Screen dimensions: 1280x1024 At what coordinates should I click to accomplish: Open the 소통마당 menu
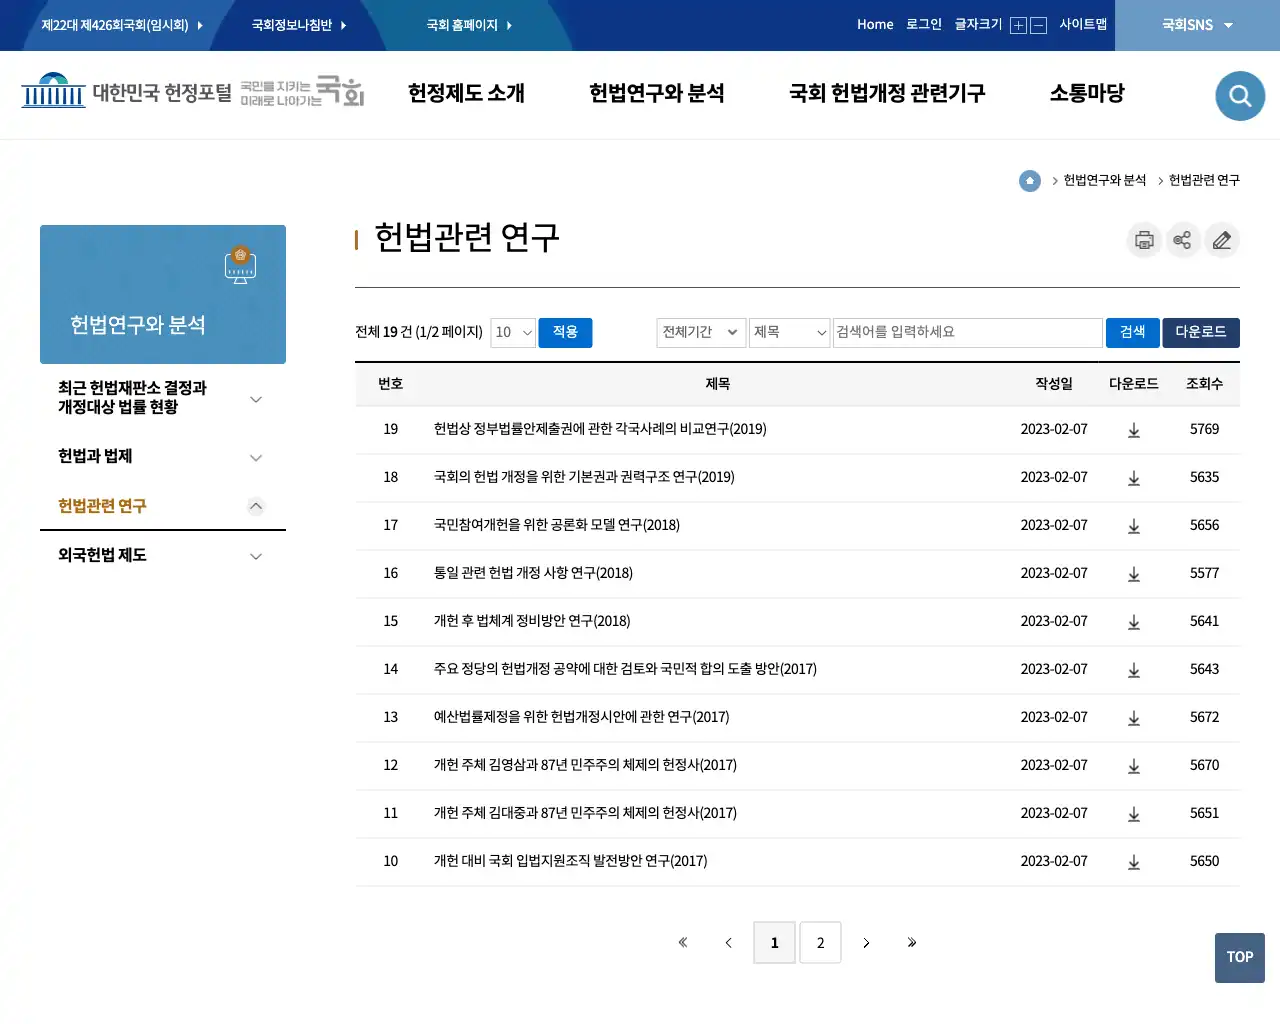[x=1087, y=93]
